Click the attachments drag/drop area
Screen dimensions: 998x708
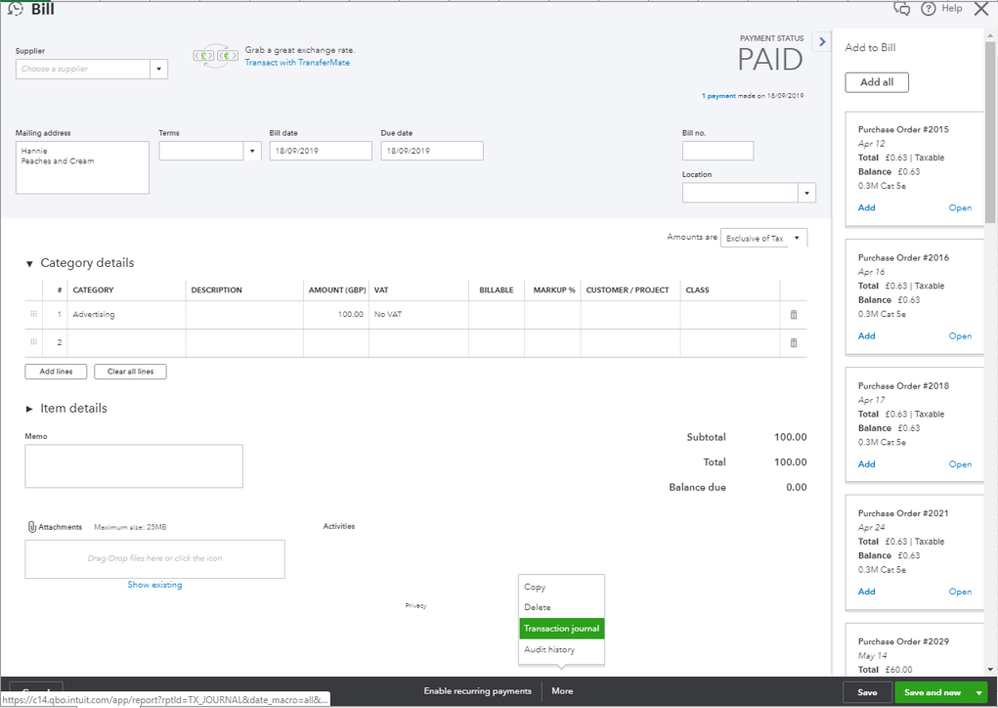pyautogui.click(x=155, y=559)
